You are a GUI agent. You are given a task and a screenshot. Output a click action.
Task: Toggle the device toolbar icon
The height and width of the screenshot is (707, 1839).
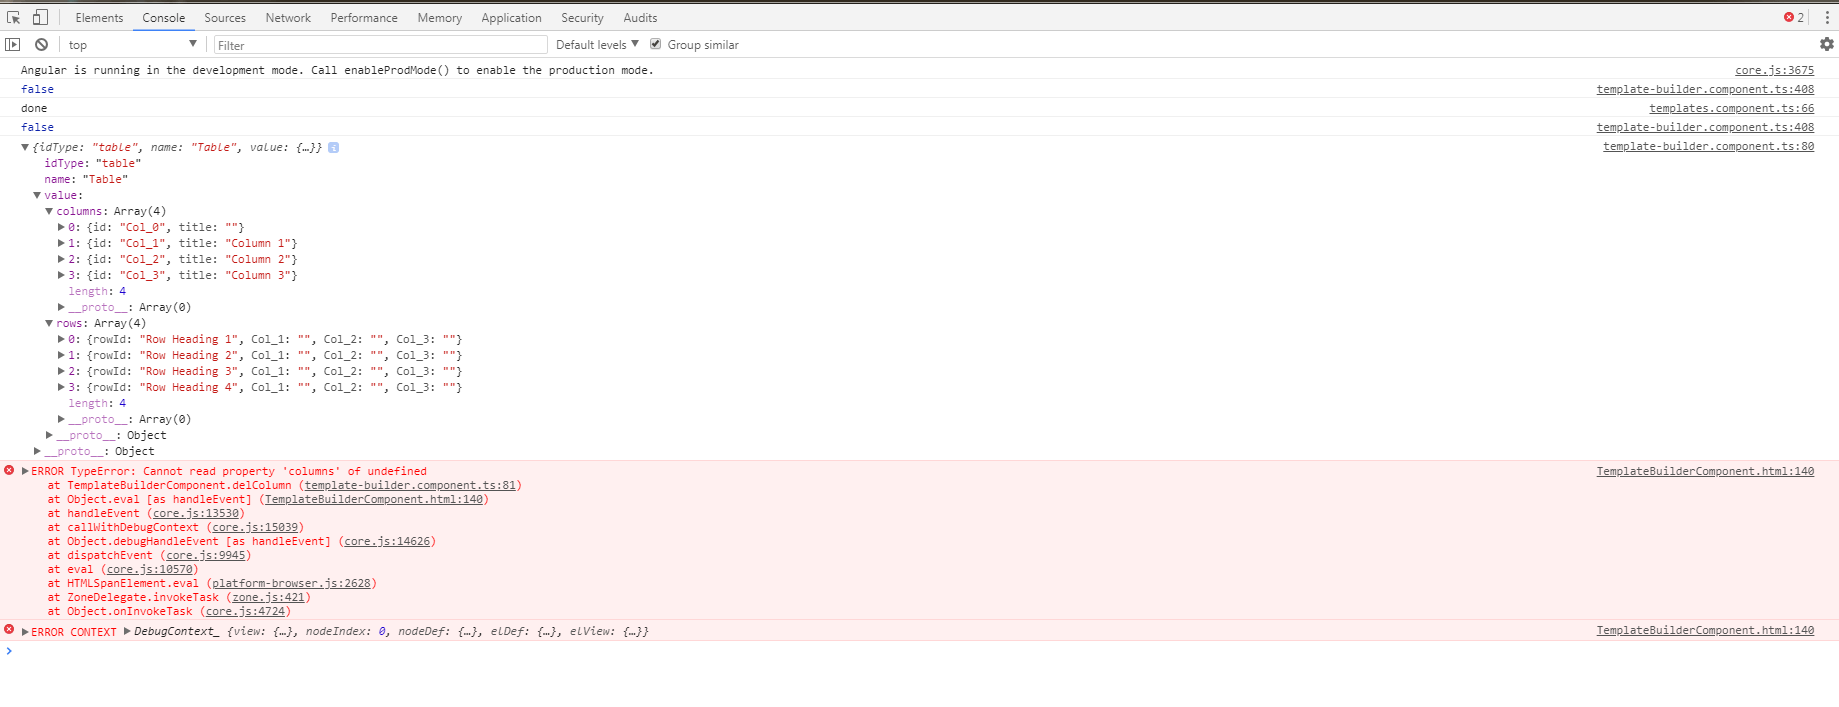(40, 17)
